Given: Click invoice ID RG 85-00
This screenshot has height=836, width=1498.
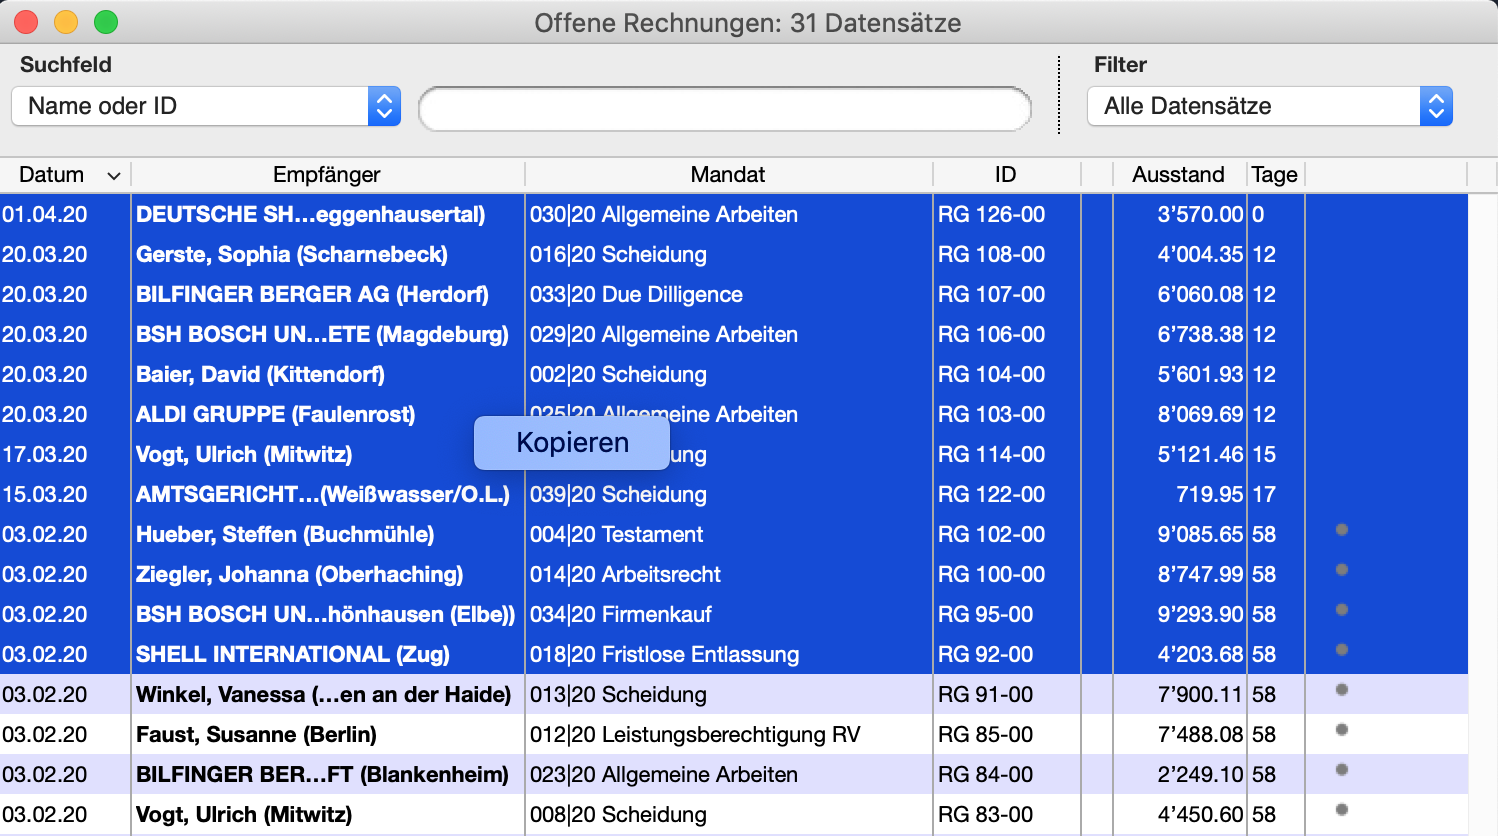Looking at the screenshot, I should (985, 735).
